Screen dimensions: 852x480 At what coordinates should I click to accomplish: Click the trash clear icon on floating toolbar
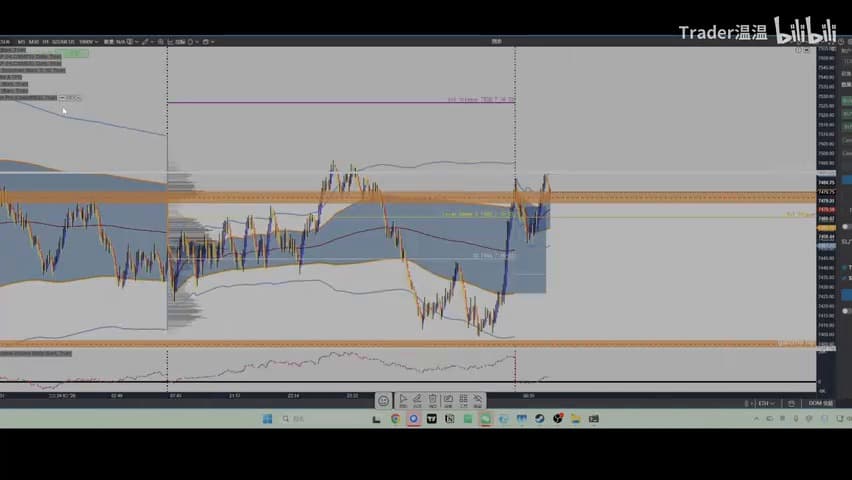click(x=433, y=401)
